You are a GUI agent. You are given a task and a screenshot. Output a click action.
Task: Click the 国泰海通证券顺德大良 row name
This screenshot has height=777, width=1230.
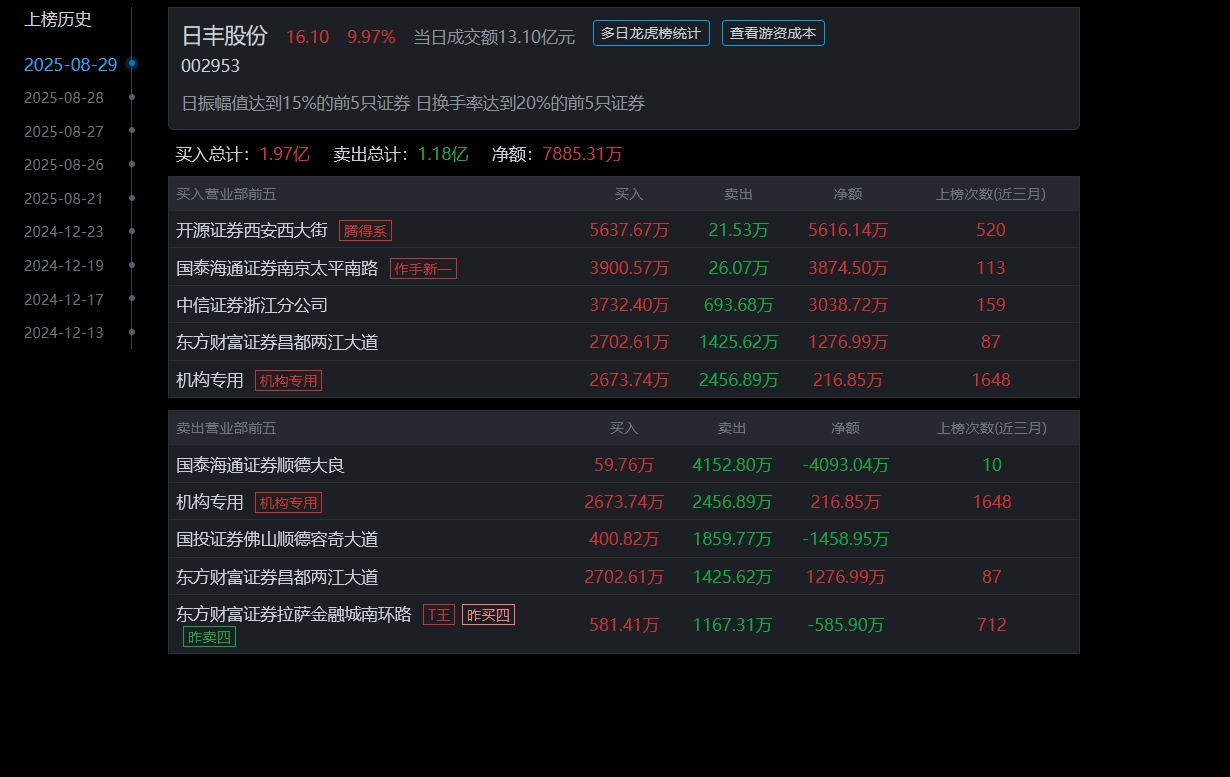[x=260, y=465]
